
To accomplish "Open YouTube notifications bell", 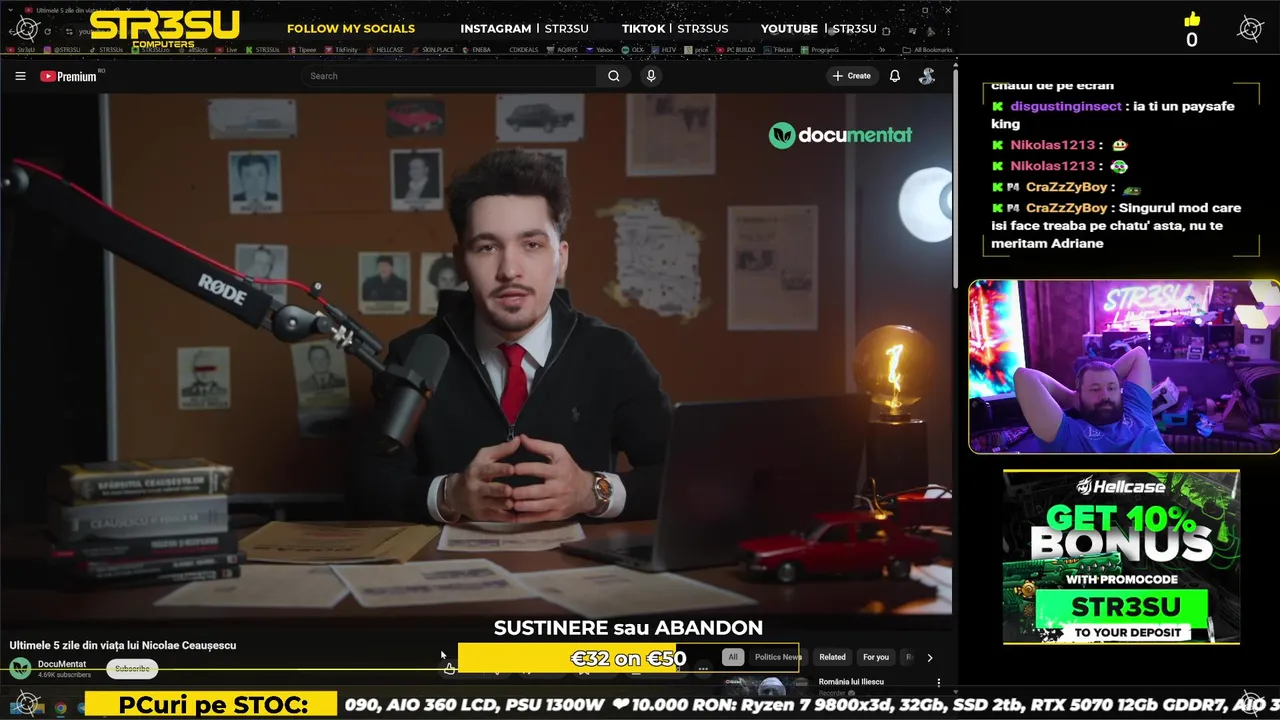I will click(895, 76).
